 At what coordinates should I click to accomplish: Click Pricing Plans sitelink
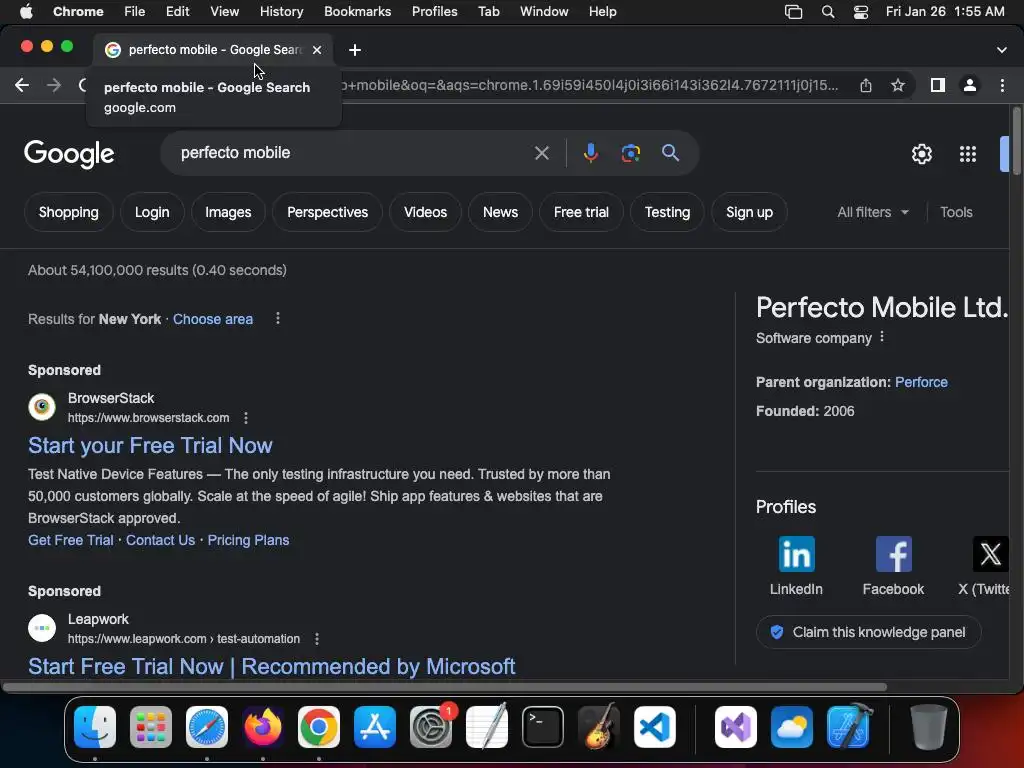pyautogui.click(x=248, y=540)
